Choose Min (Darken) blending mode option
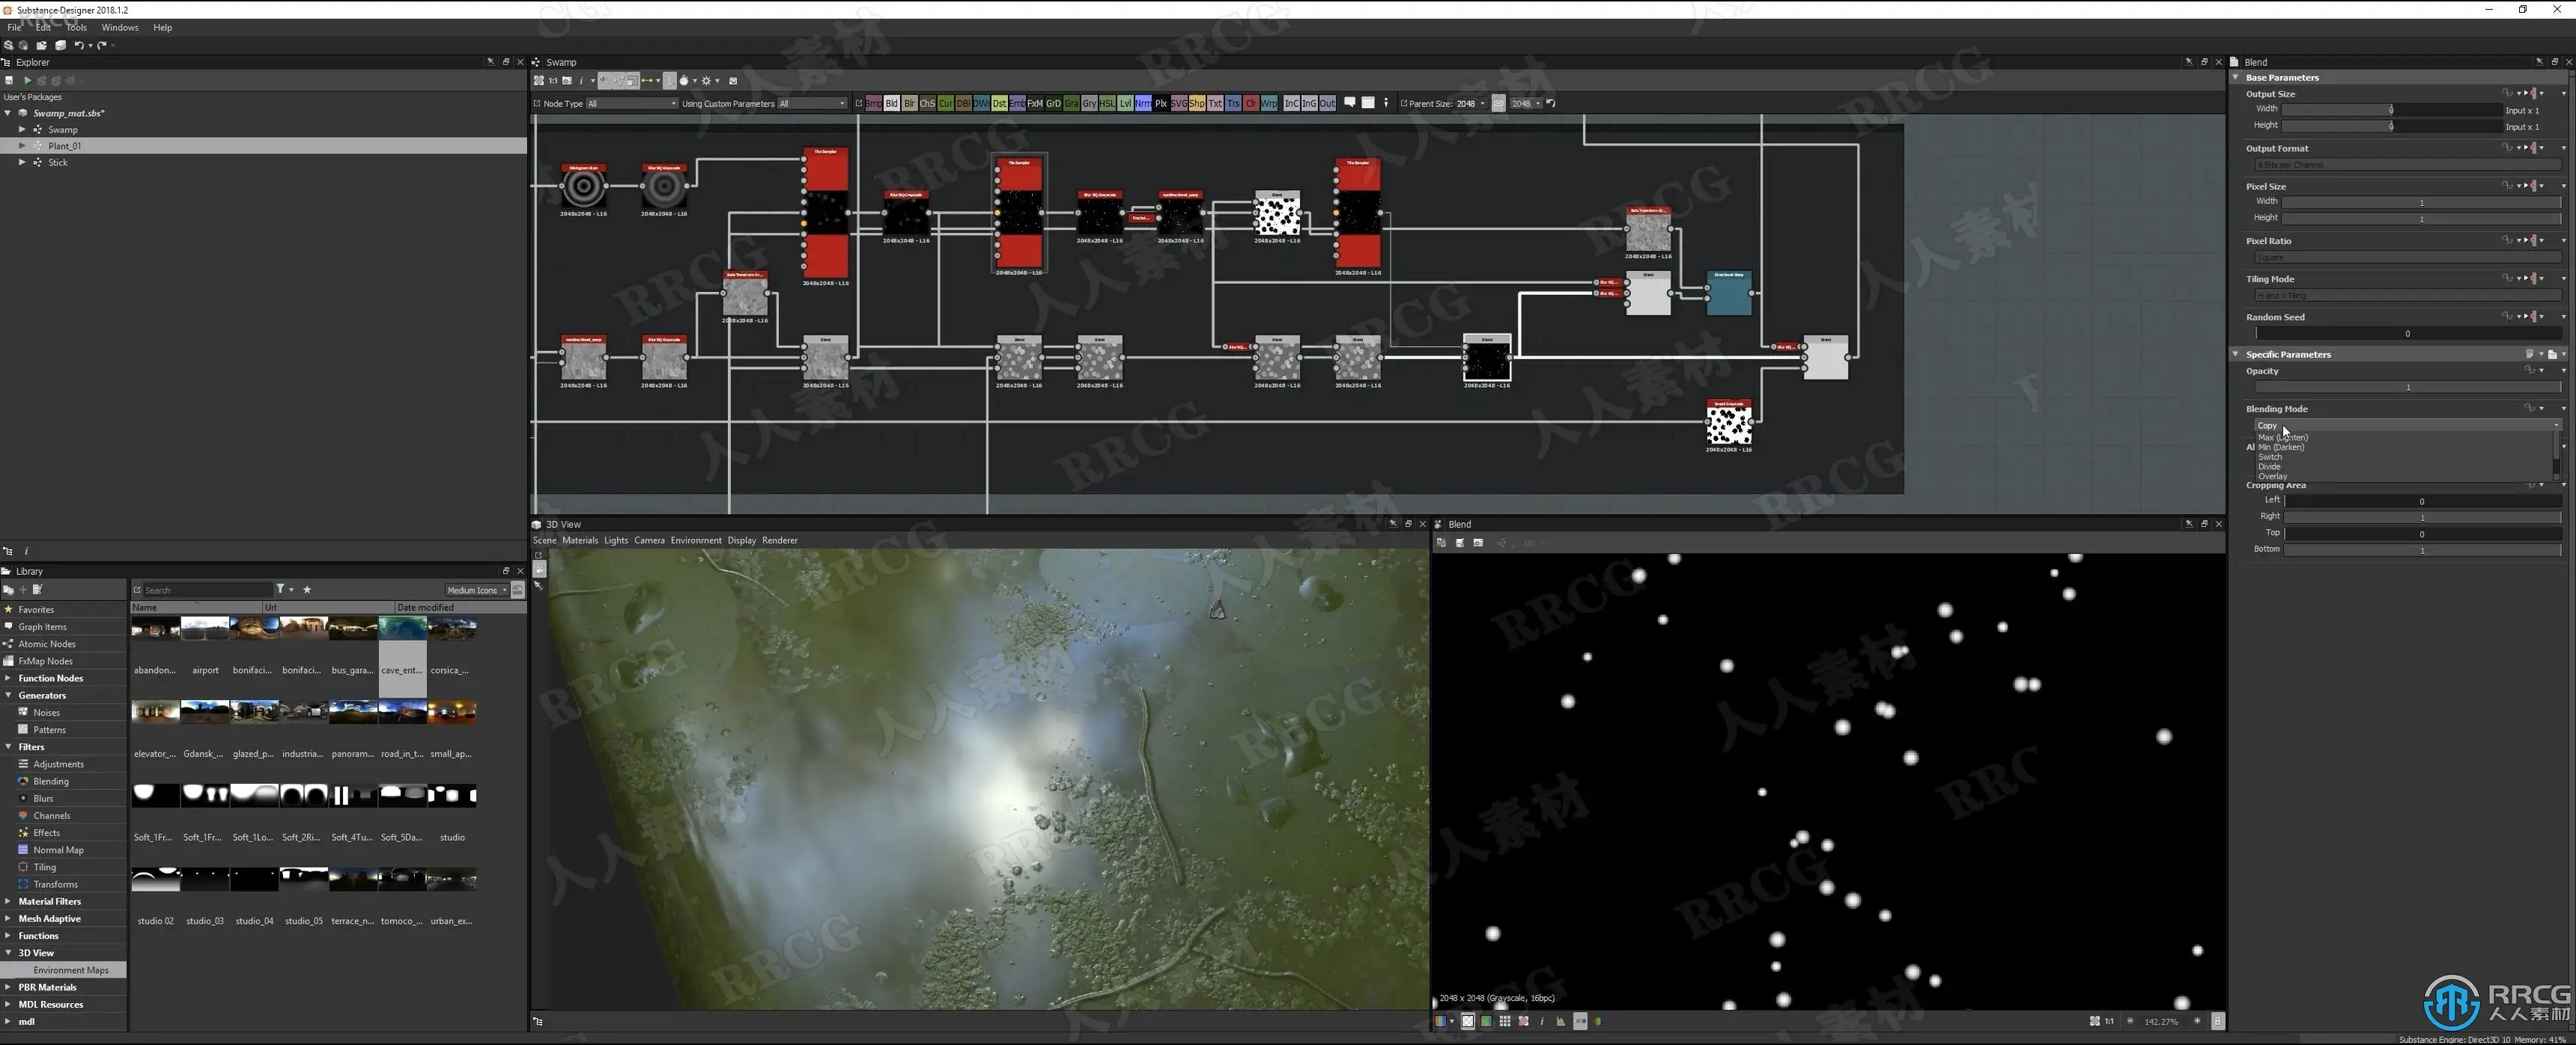This screenshot has width=2576, height=1045. (x=2281, y=447)
